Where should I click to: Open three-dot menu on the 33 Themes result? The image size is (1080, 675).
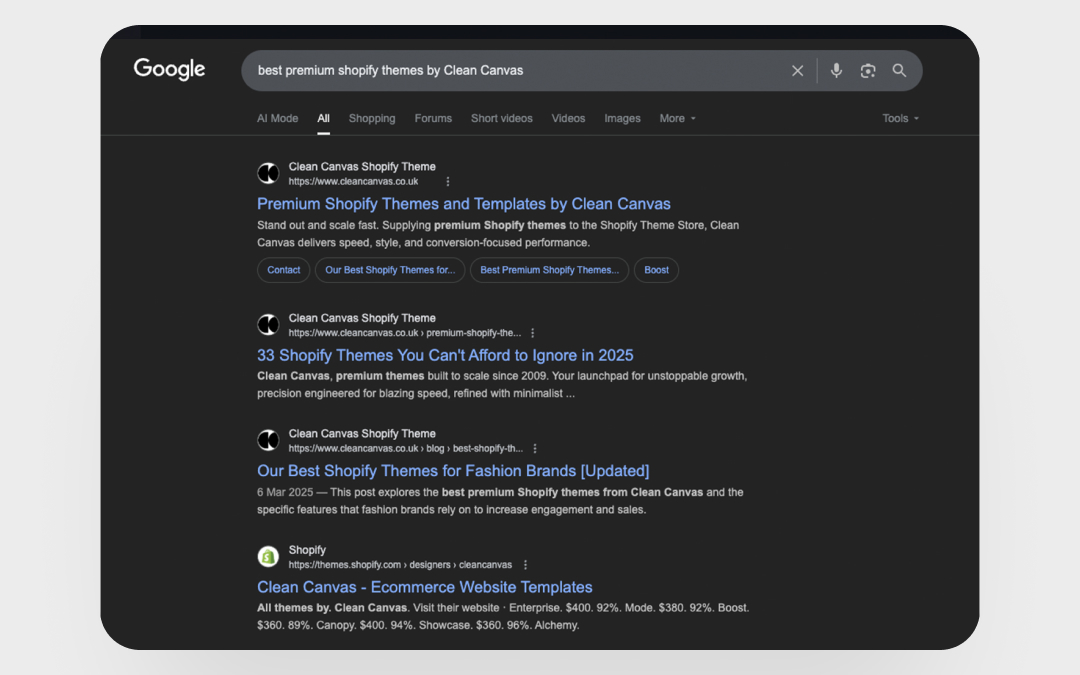click(x=532, y=332)
